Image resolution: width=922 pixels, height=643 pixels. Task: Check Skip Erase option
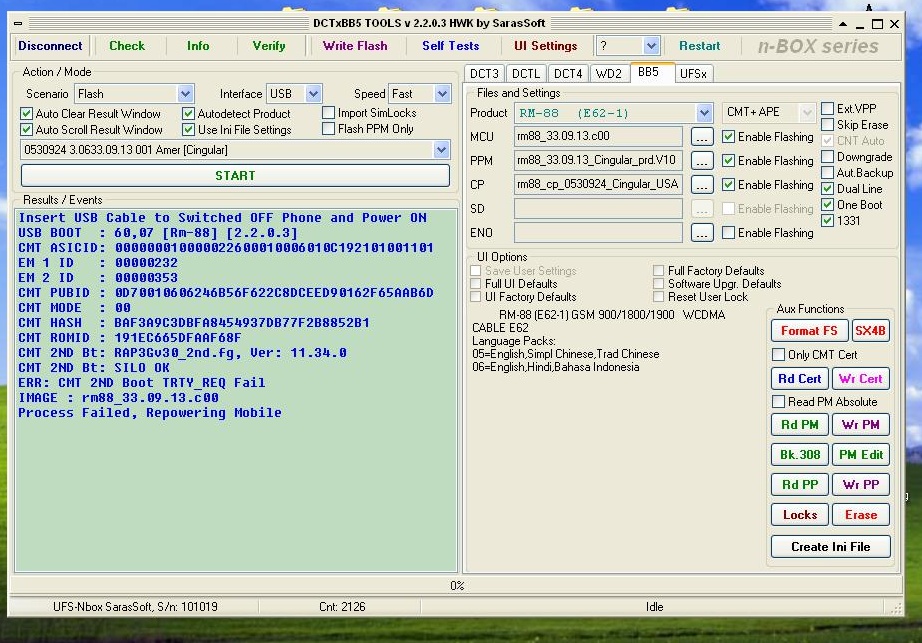[x=827, y=125]
